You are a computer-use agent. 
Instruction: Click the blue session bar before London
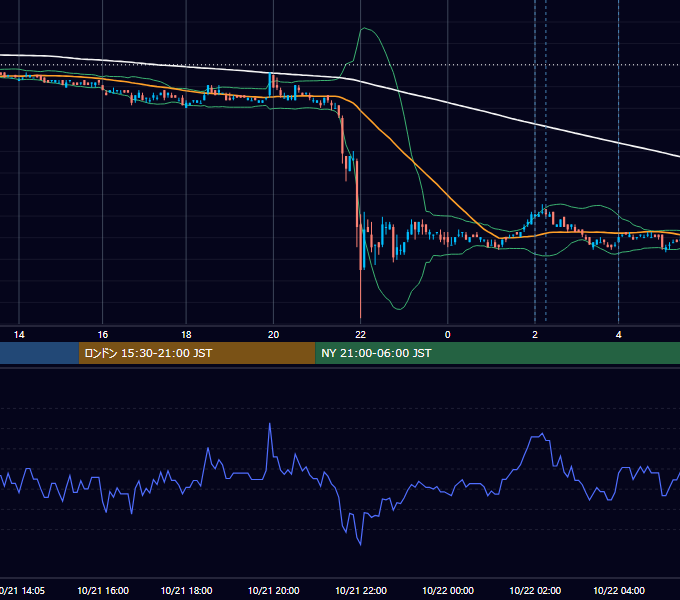click(39, 353)
